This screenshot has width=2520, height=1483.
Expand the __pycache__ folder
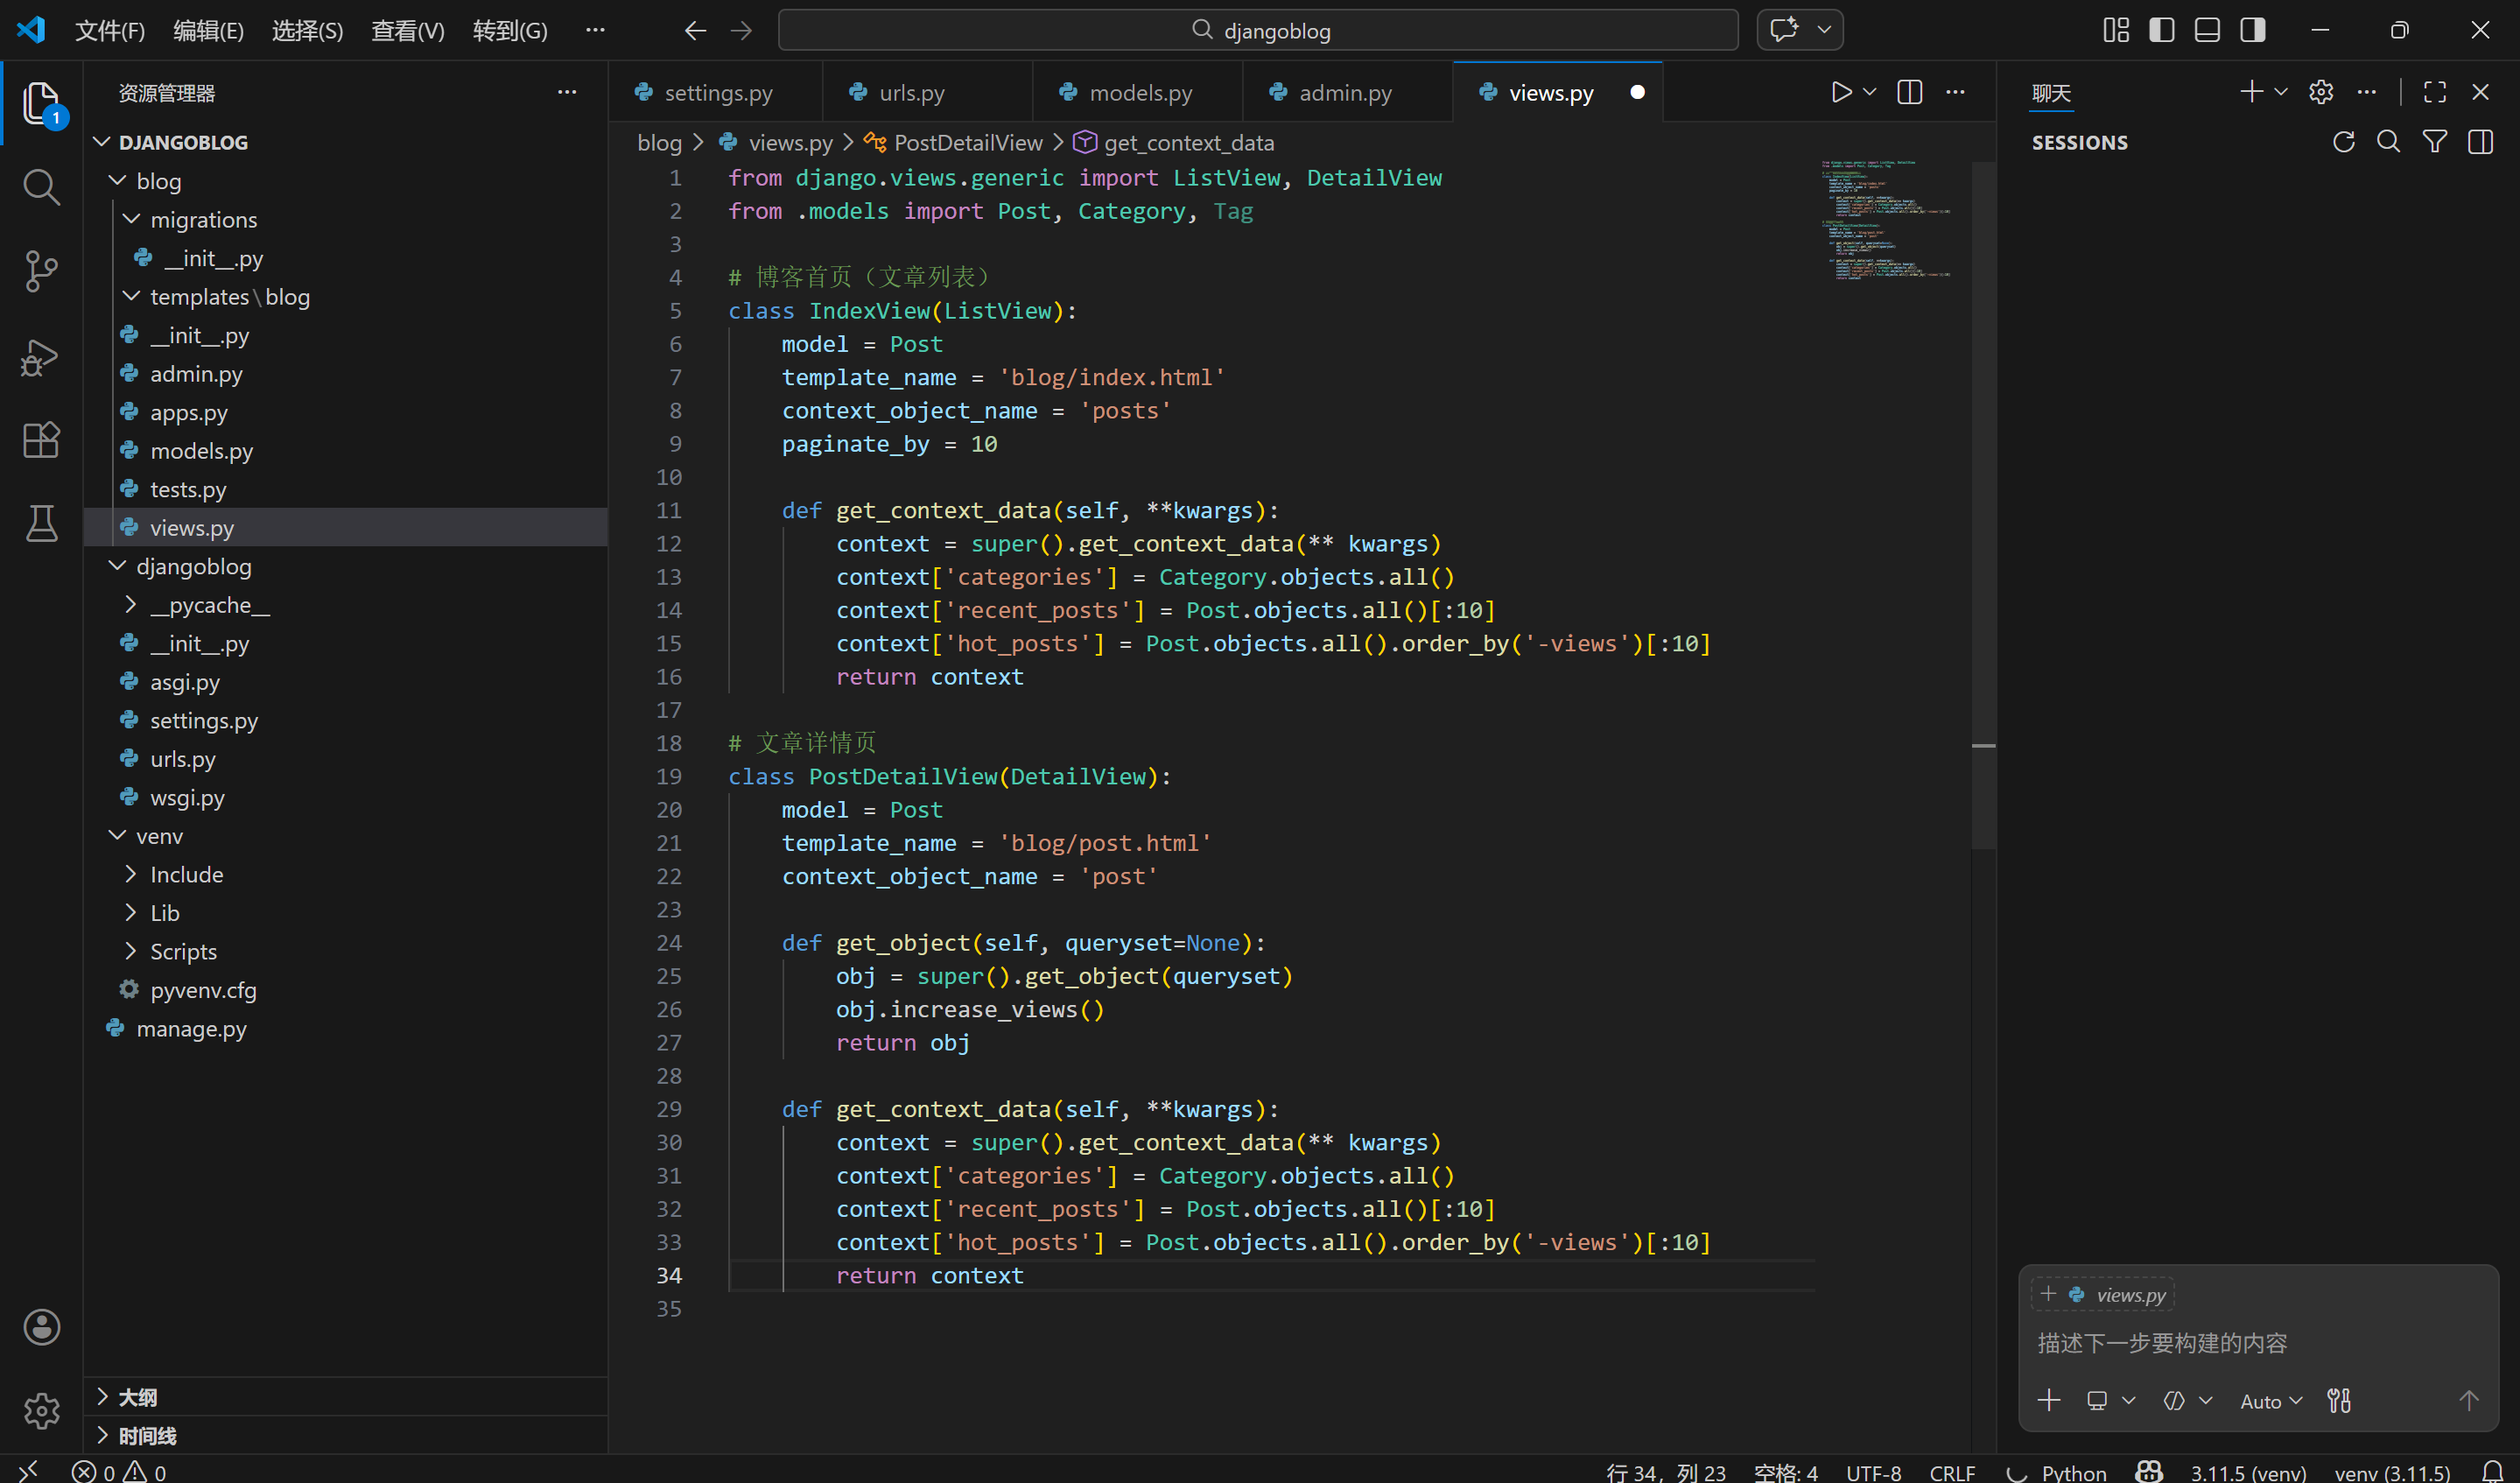[x=209, y=605]
